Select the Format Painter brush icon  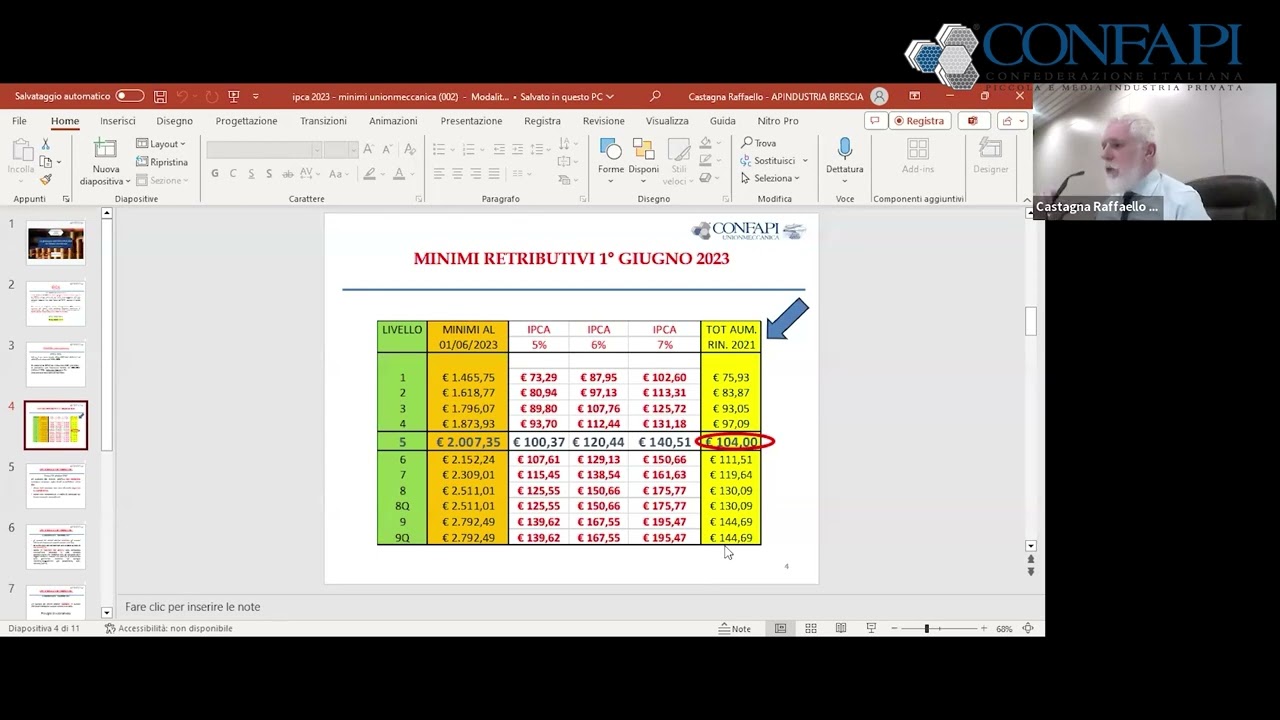pos(45,180)
